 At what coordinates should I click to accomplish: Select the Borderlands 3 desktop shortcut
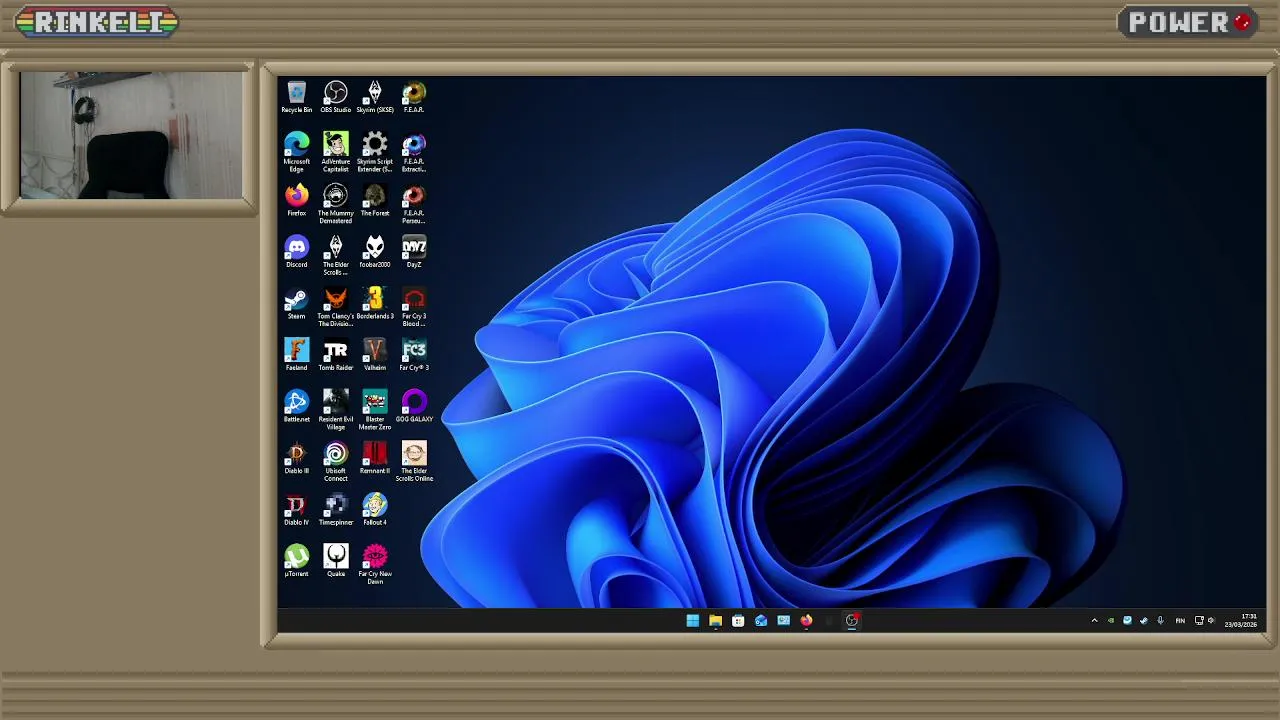[375, 304]
